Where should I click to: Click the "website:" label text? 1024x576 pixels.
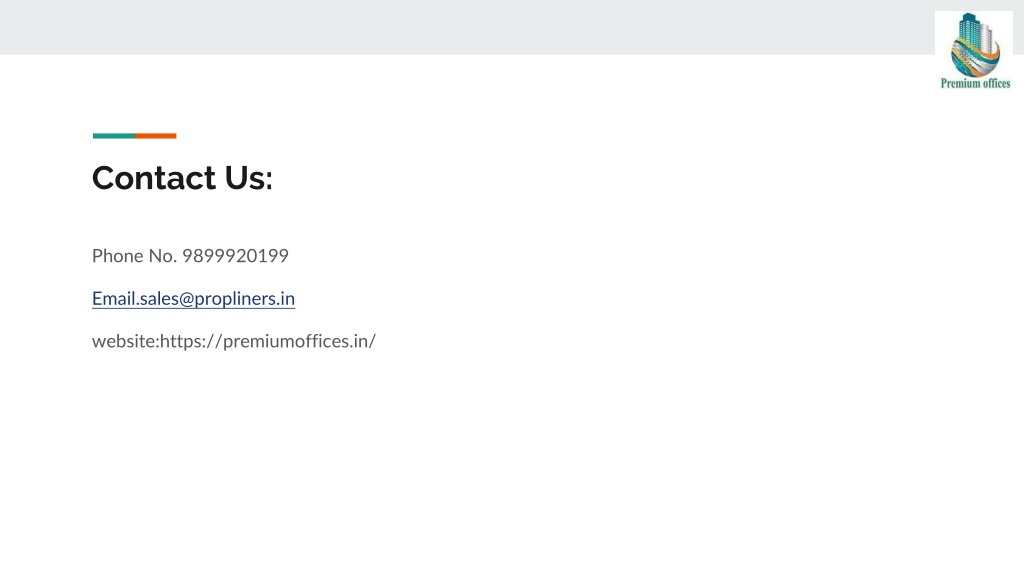[126, 341]
